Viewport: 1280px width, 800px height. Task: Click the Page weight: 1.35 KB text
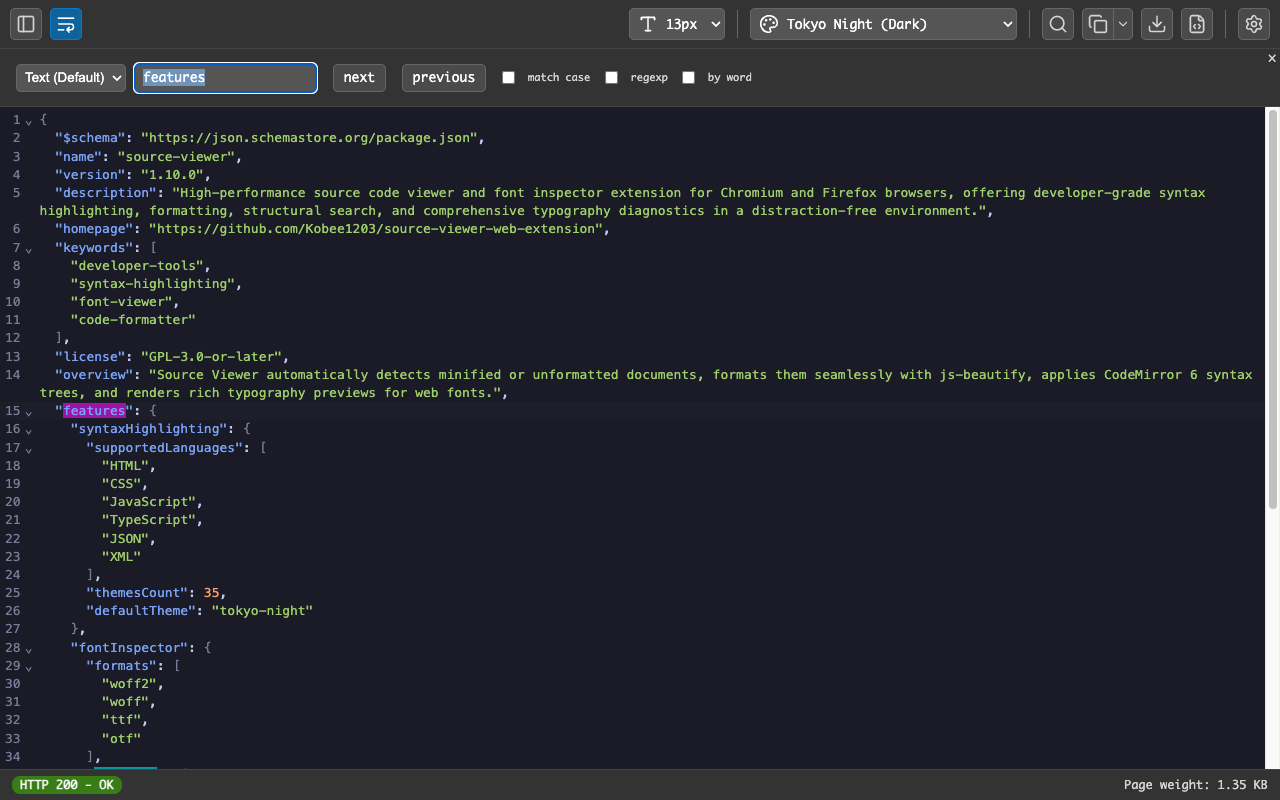point(1195,785)
